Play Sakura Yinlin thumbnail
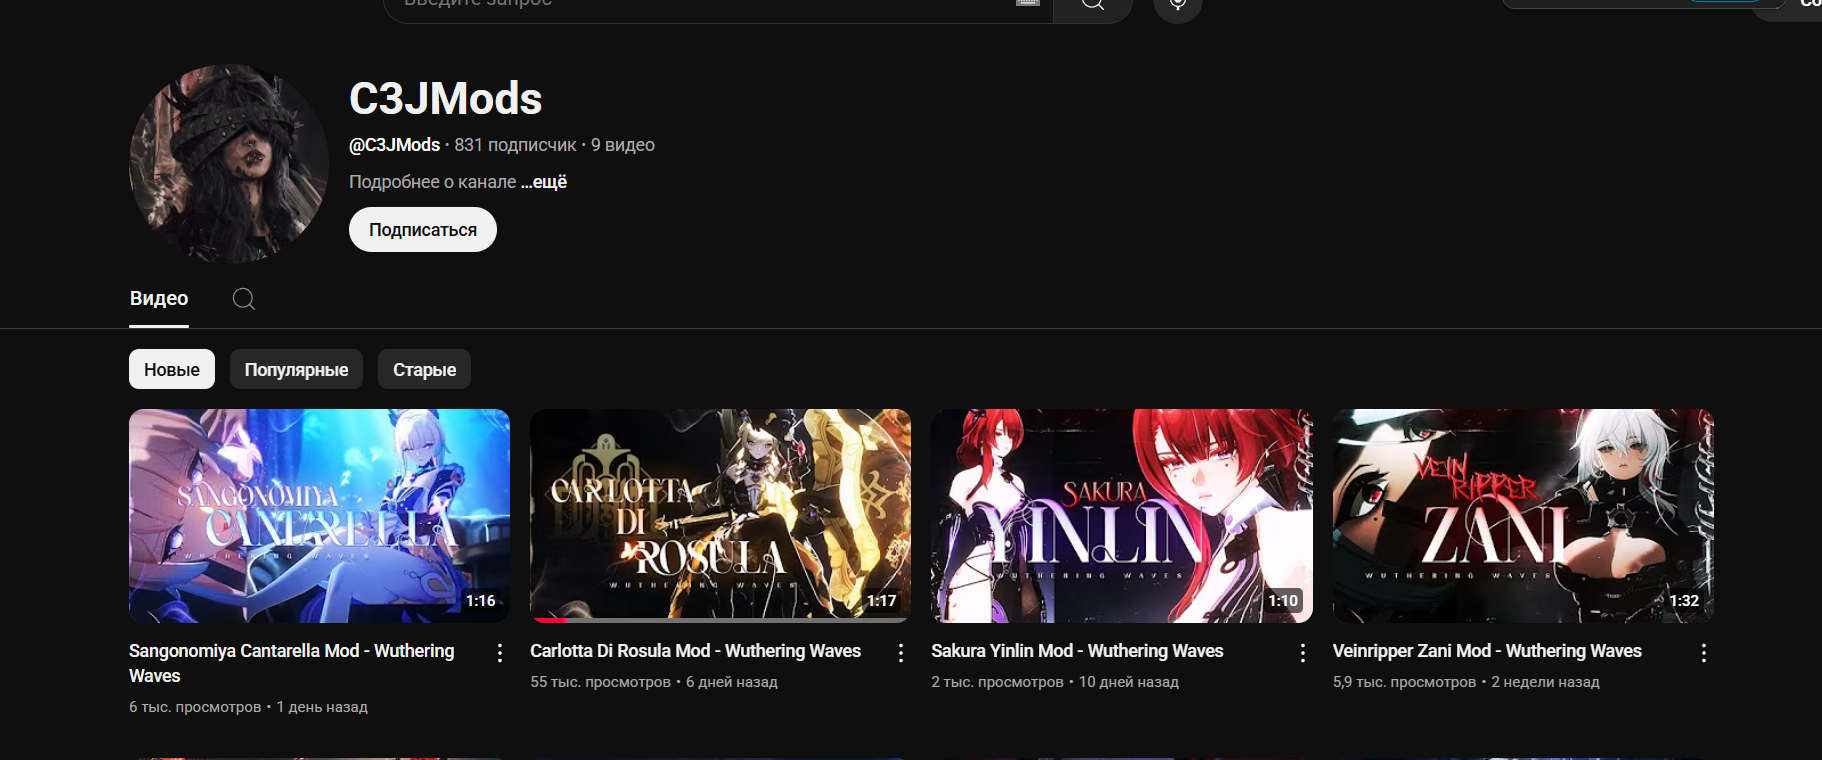Screen dimensions: 1822x760 [1122, 516]
